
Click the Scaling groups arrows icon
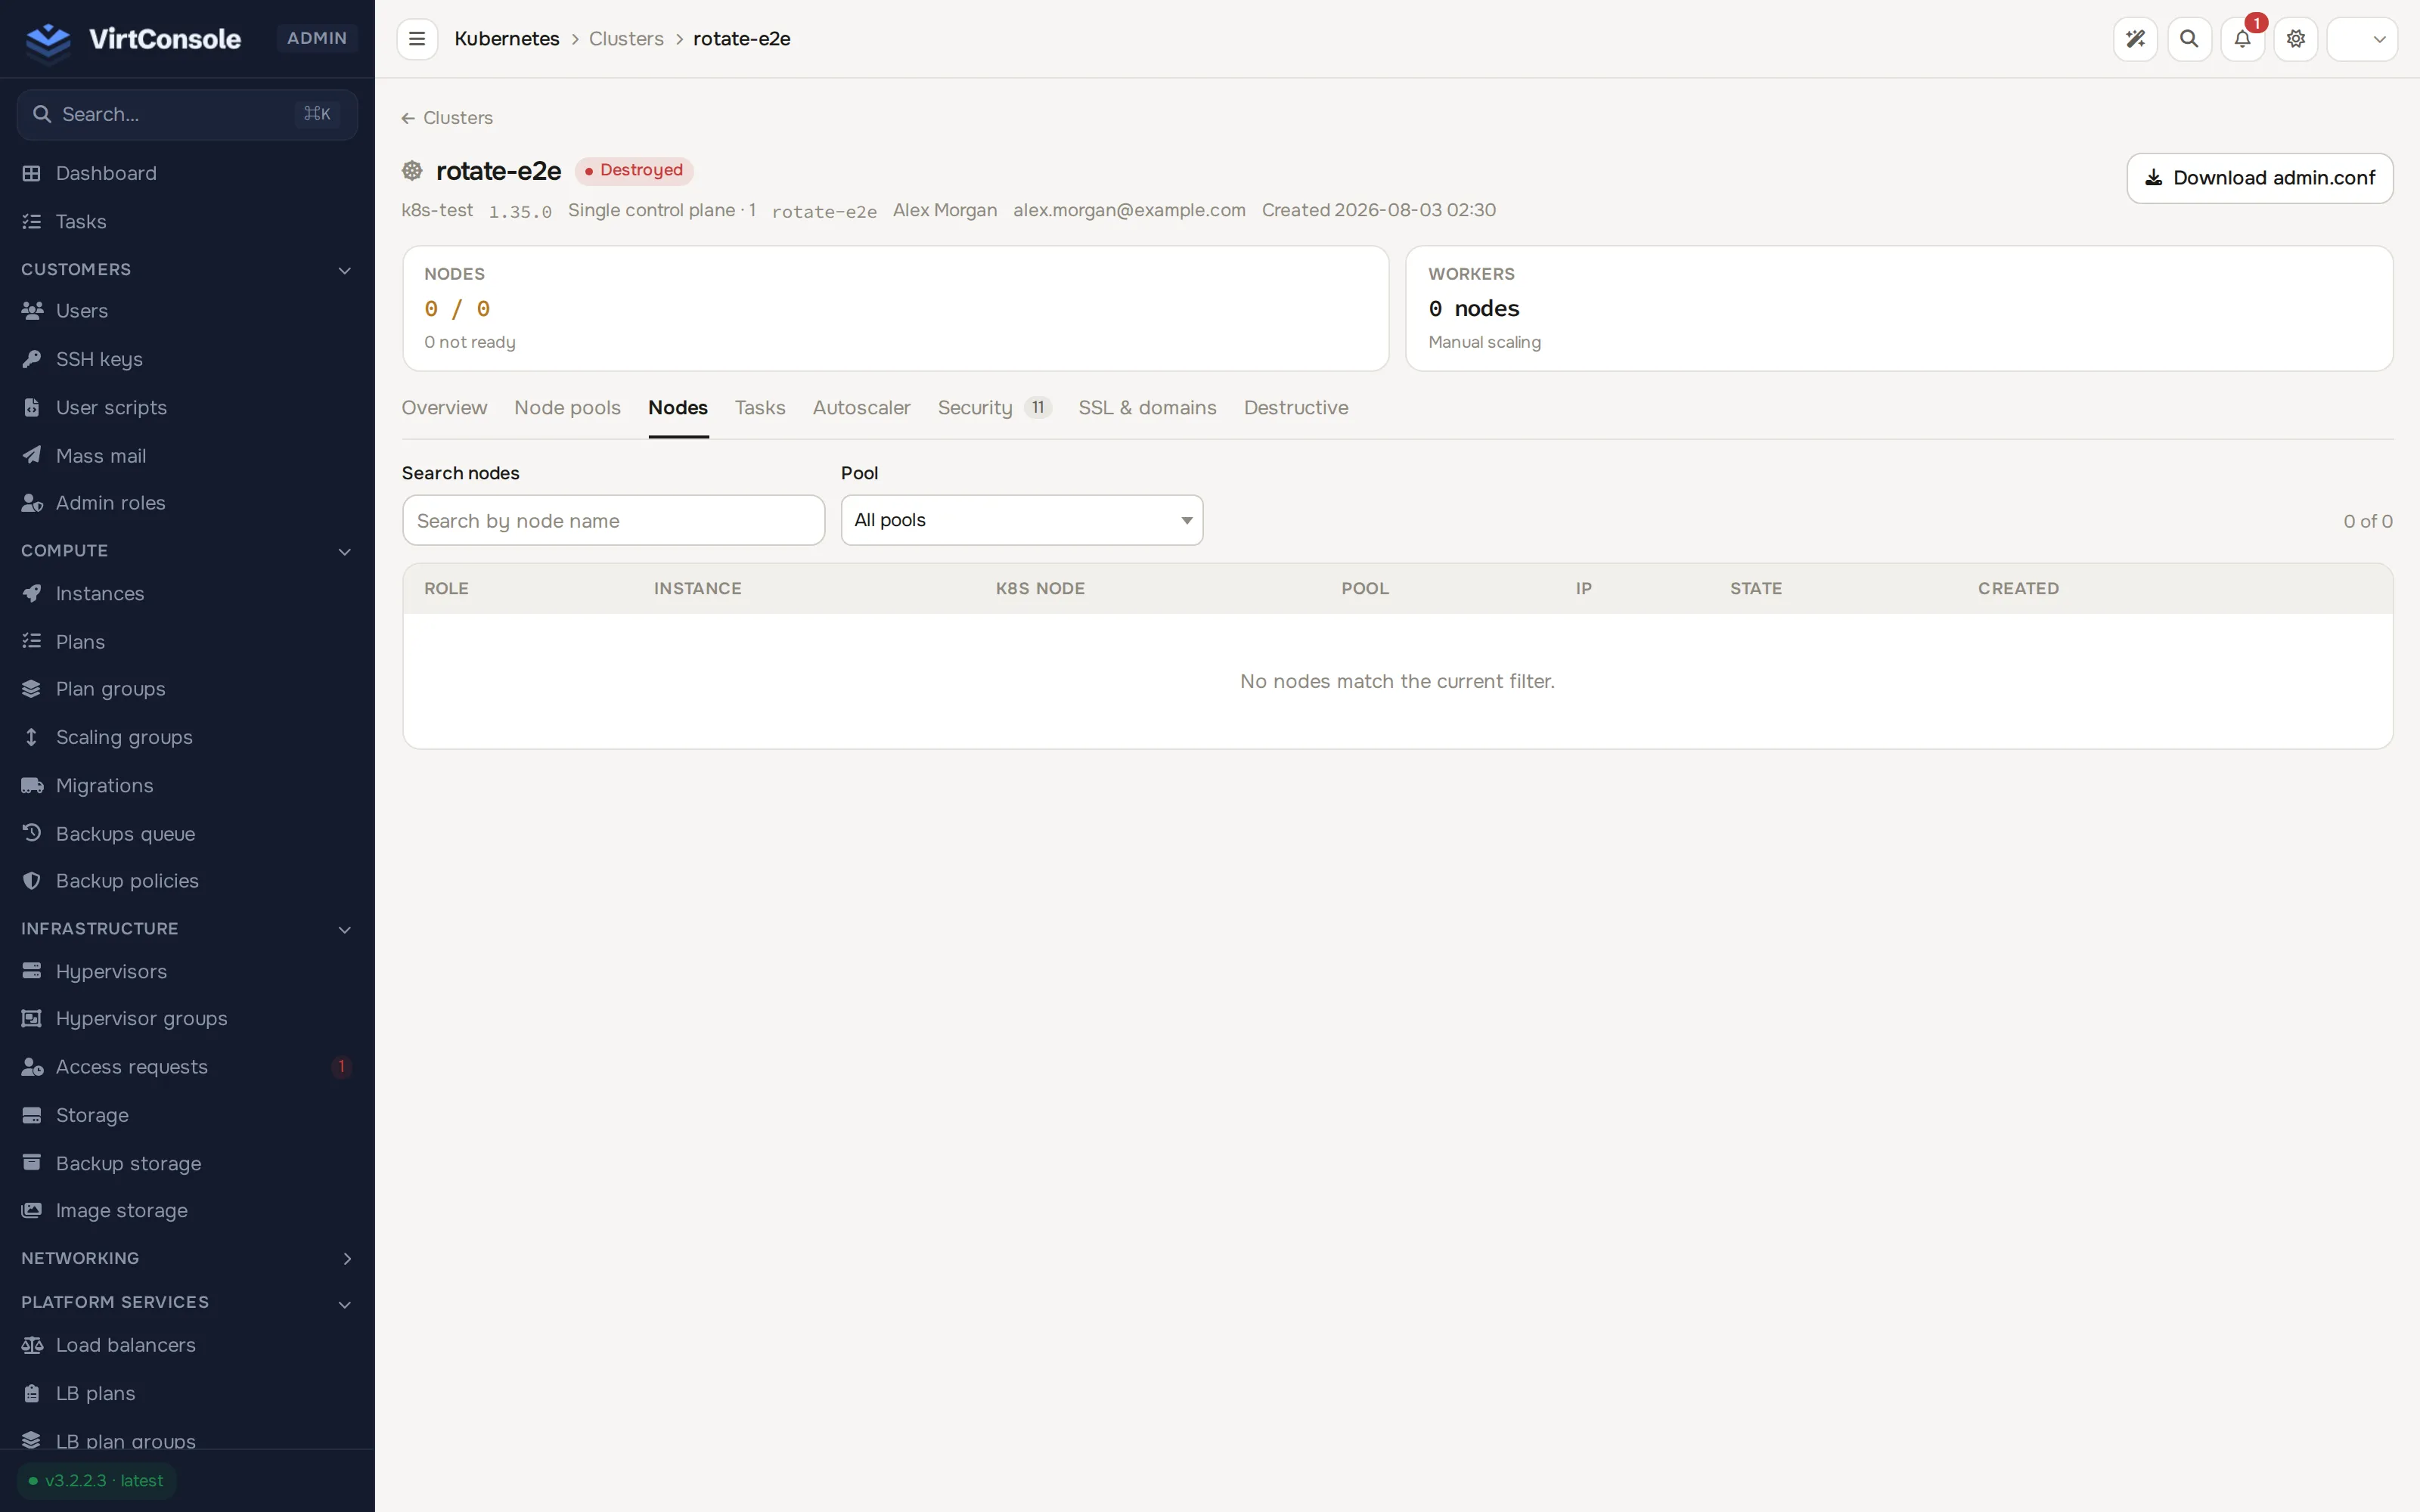pyautogui.click(x=32, y=737)
